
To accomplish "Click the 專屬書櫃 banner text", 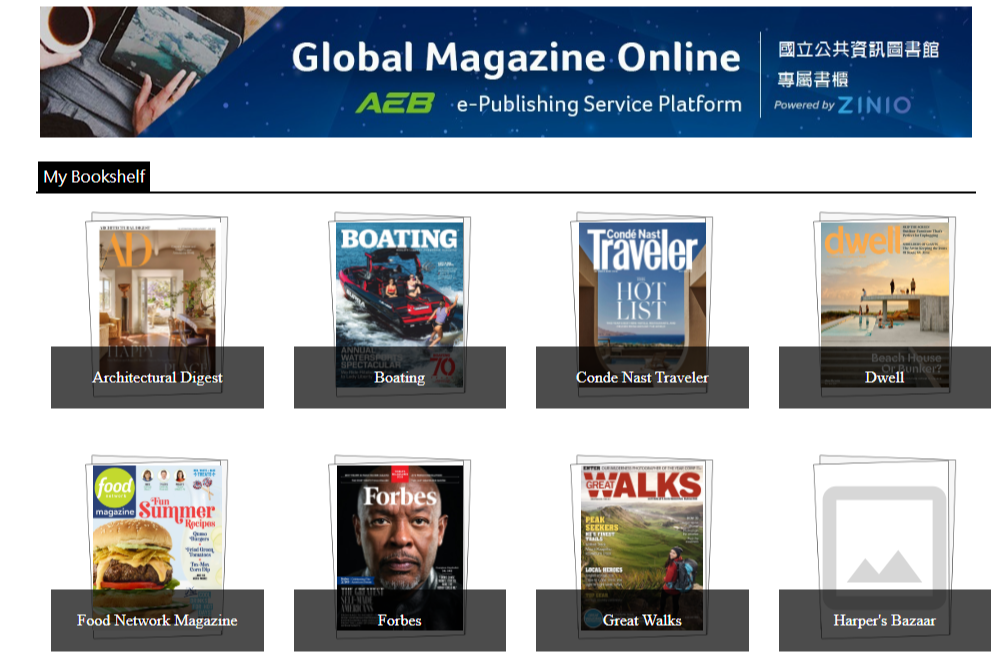I will (x=813, y=80).
